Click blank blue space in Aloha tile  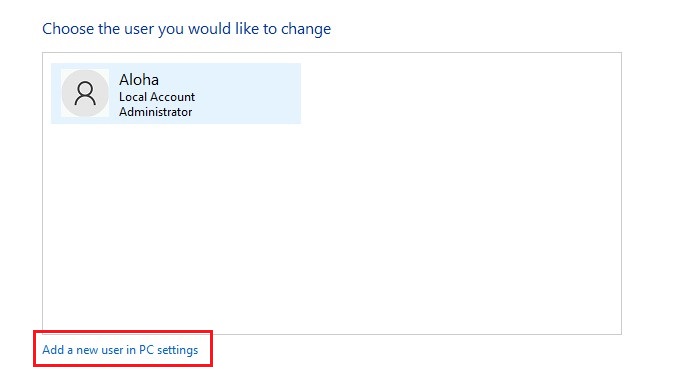pos(249,93)
